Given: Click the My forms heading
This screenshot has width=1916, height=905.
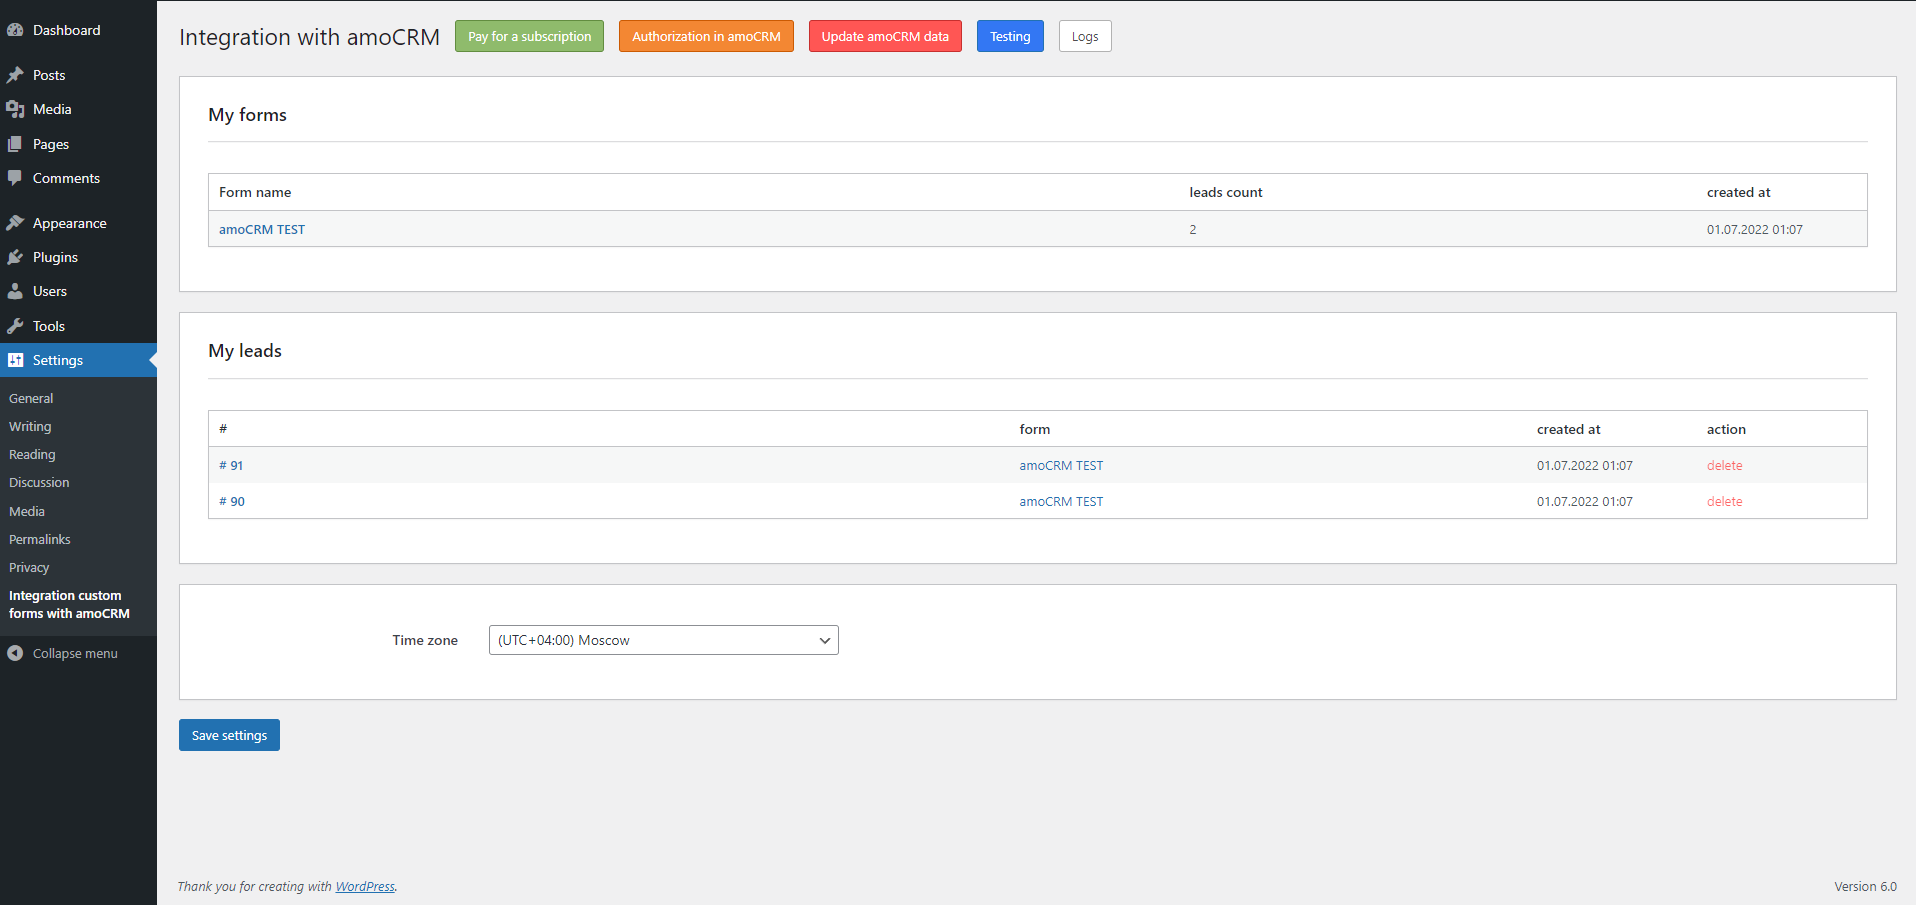Looking at the screenshot, I should 247,115.
